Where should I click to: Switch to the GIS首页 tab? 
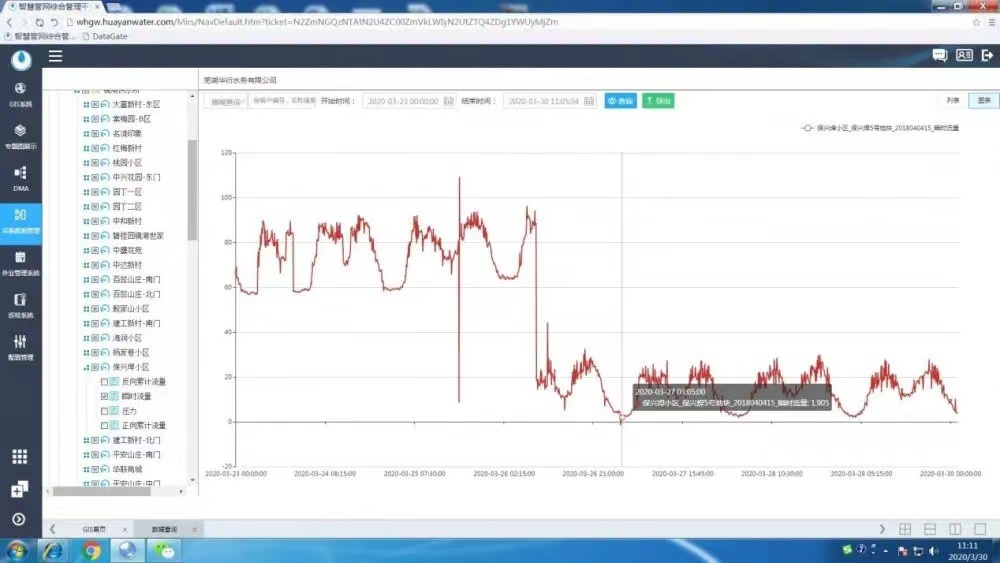tap(93, 528)
